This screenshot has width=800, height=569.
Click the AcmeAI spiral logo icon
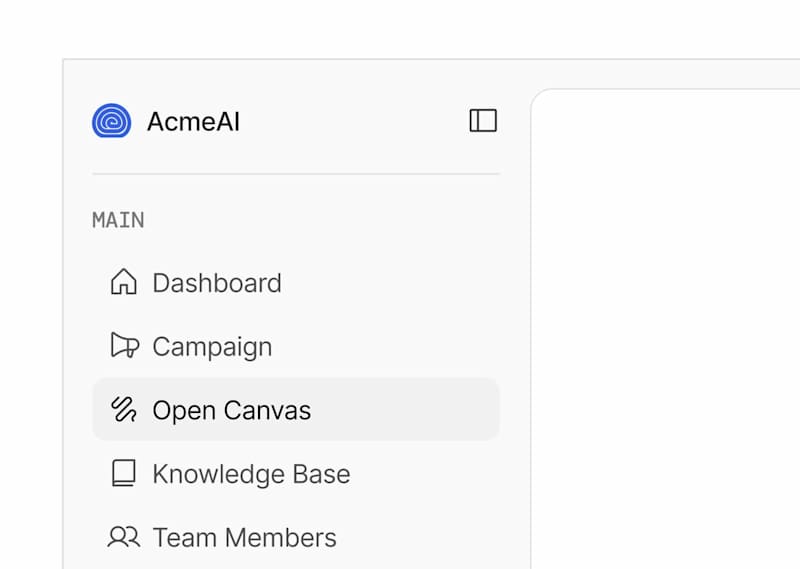[x=111, y=121]
